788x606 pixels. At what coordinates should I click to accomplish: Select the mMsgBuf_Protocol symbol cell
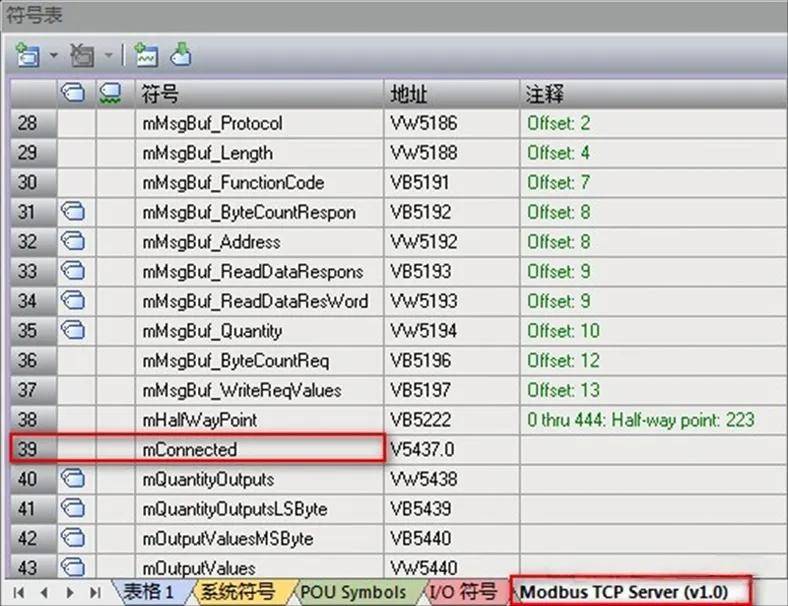click(x=259, y=123)
